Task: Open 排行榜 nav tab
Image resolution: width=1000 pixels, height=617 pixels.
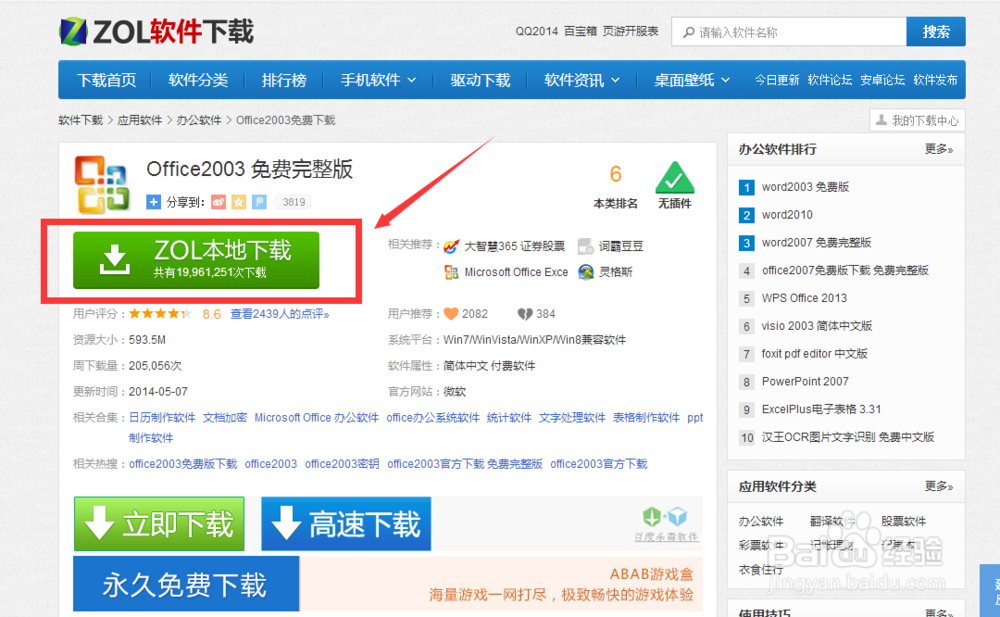Action: pos(284,80)
